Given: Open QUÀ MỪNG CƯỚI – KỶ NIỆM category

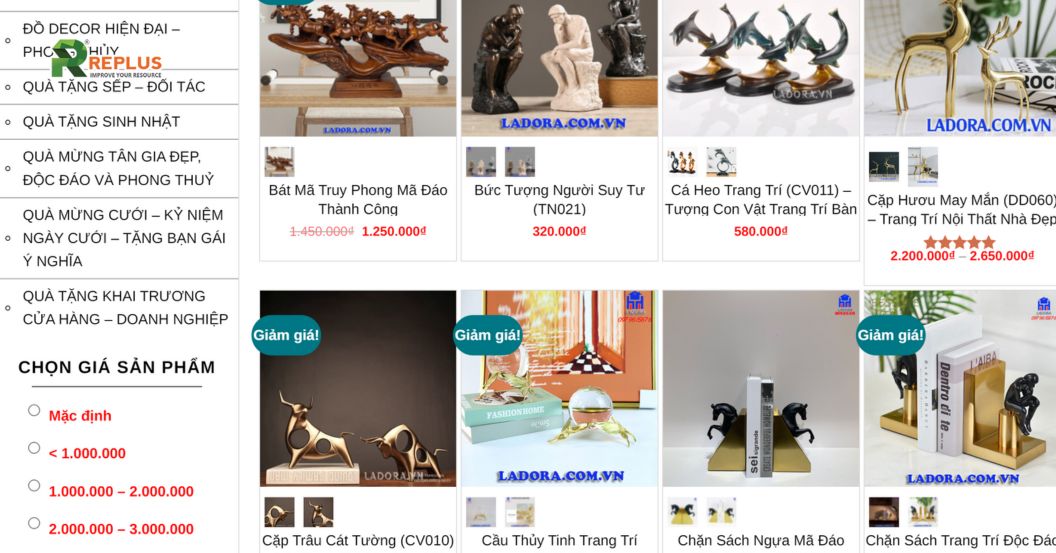Looking at the screenshot, I should point(124,238).
